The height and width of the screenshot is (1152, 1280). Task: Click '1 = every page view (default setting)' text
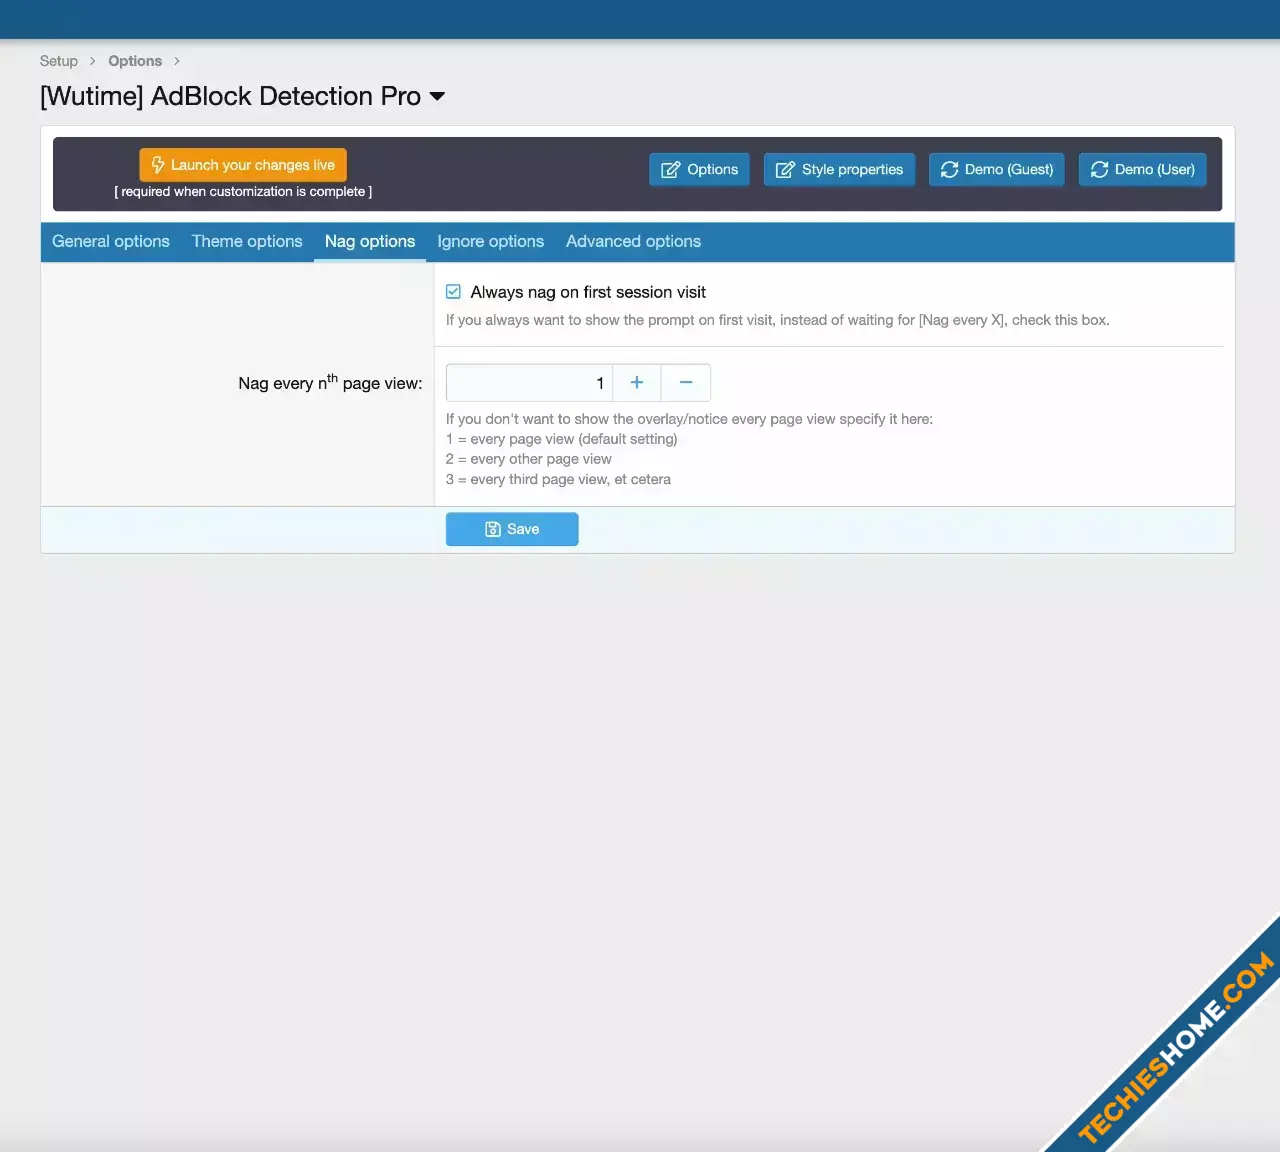point(562,439)
